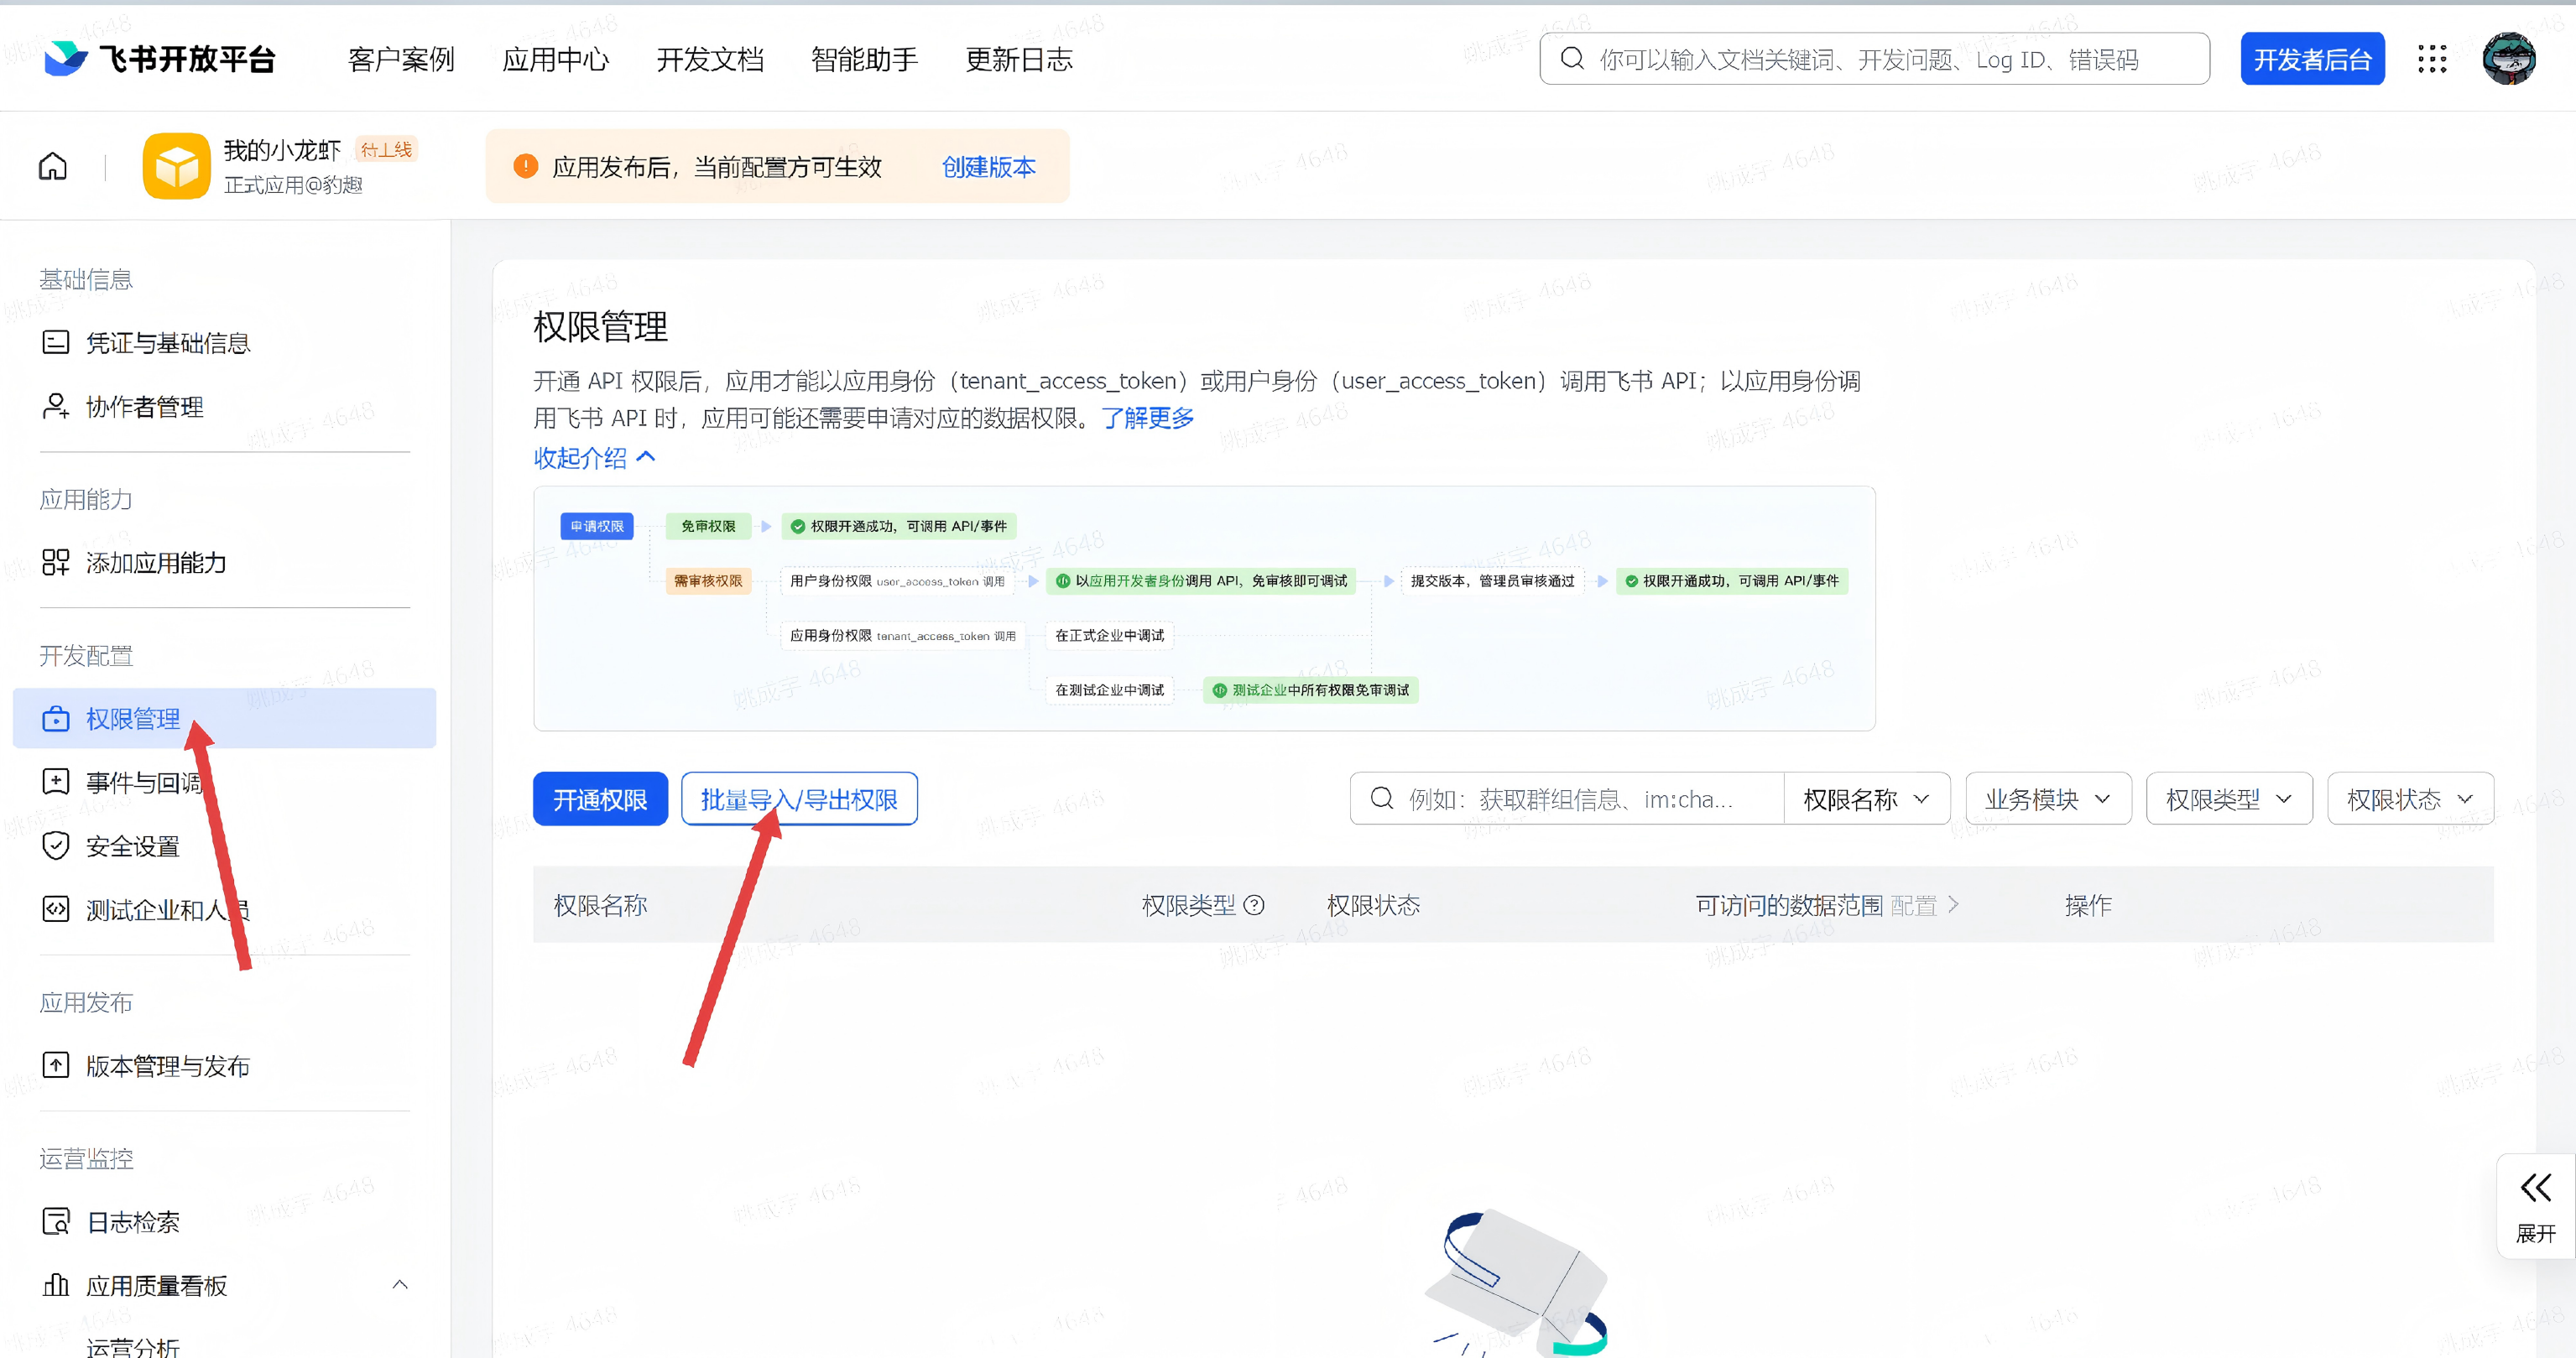The height and width of the screenshot is (1358, 2576).
Task: Click the help question icon beside 权限类型
Action: click(1254, 905)
